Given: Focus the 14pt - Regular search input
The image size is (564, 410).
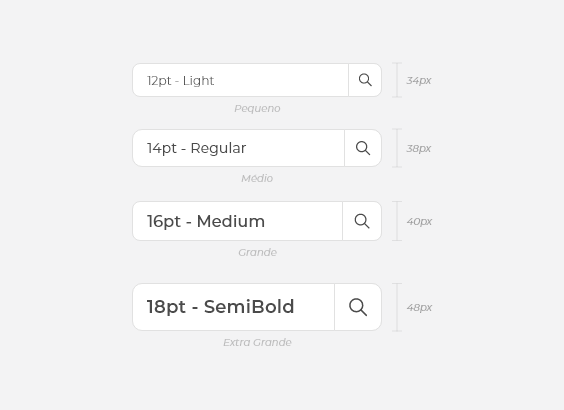Looking at the screenshot, I should pyautogui.click(x=238, y=148).
